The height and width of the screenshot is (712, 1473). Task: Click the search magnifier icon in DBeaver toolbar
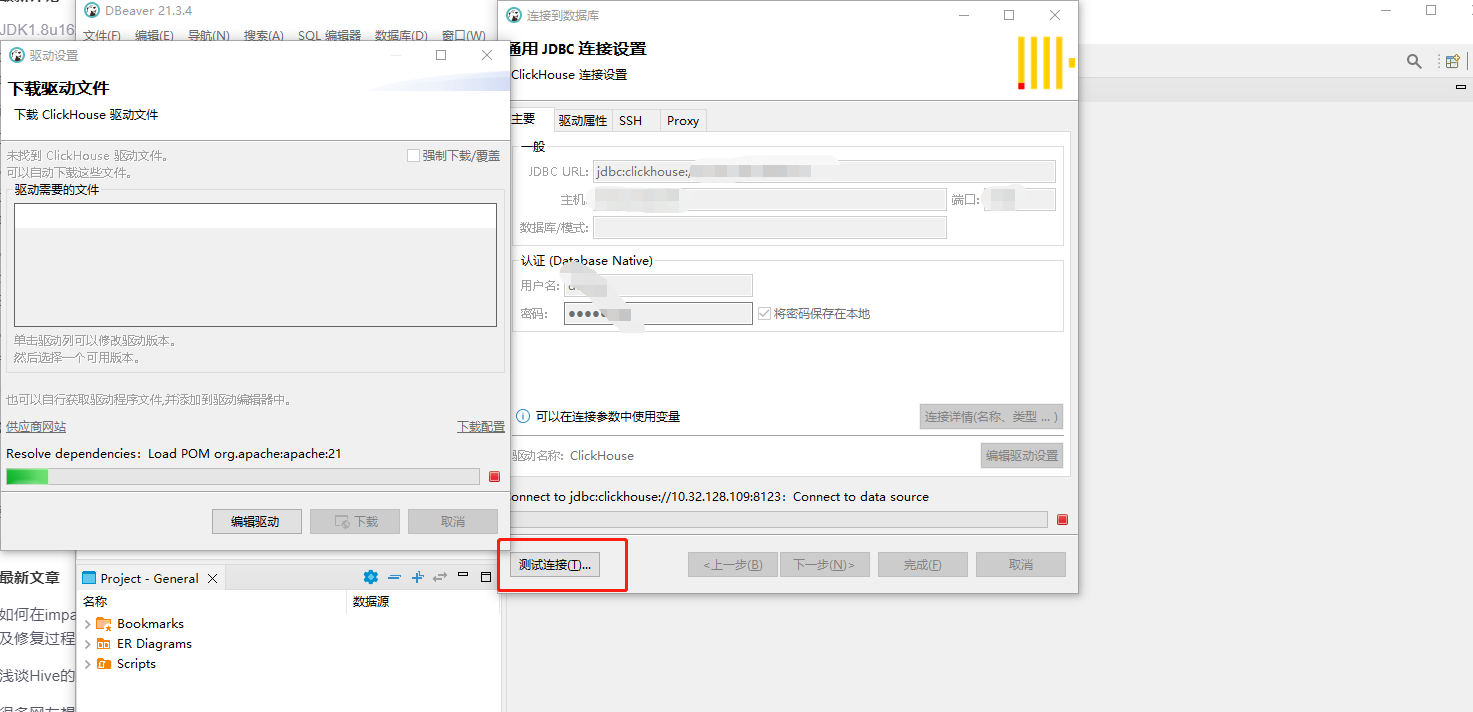coord(1414,61)
